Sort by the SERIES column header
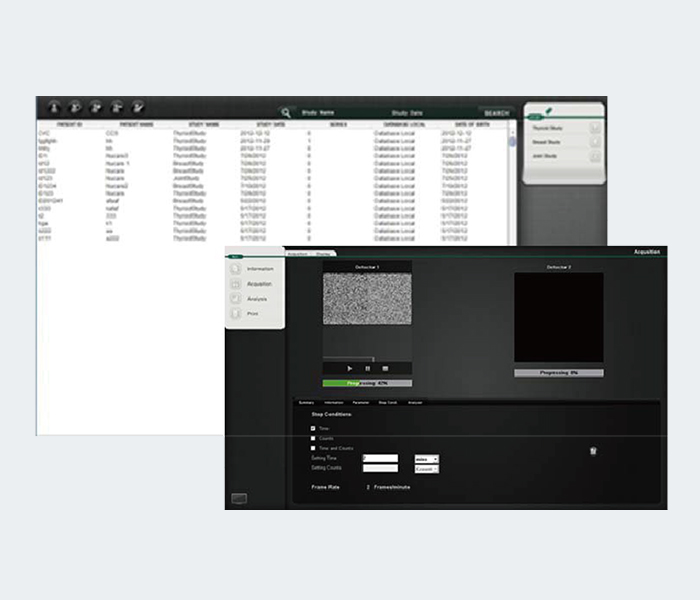 (x=338, y=125)
